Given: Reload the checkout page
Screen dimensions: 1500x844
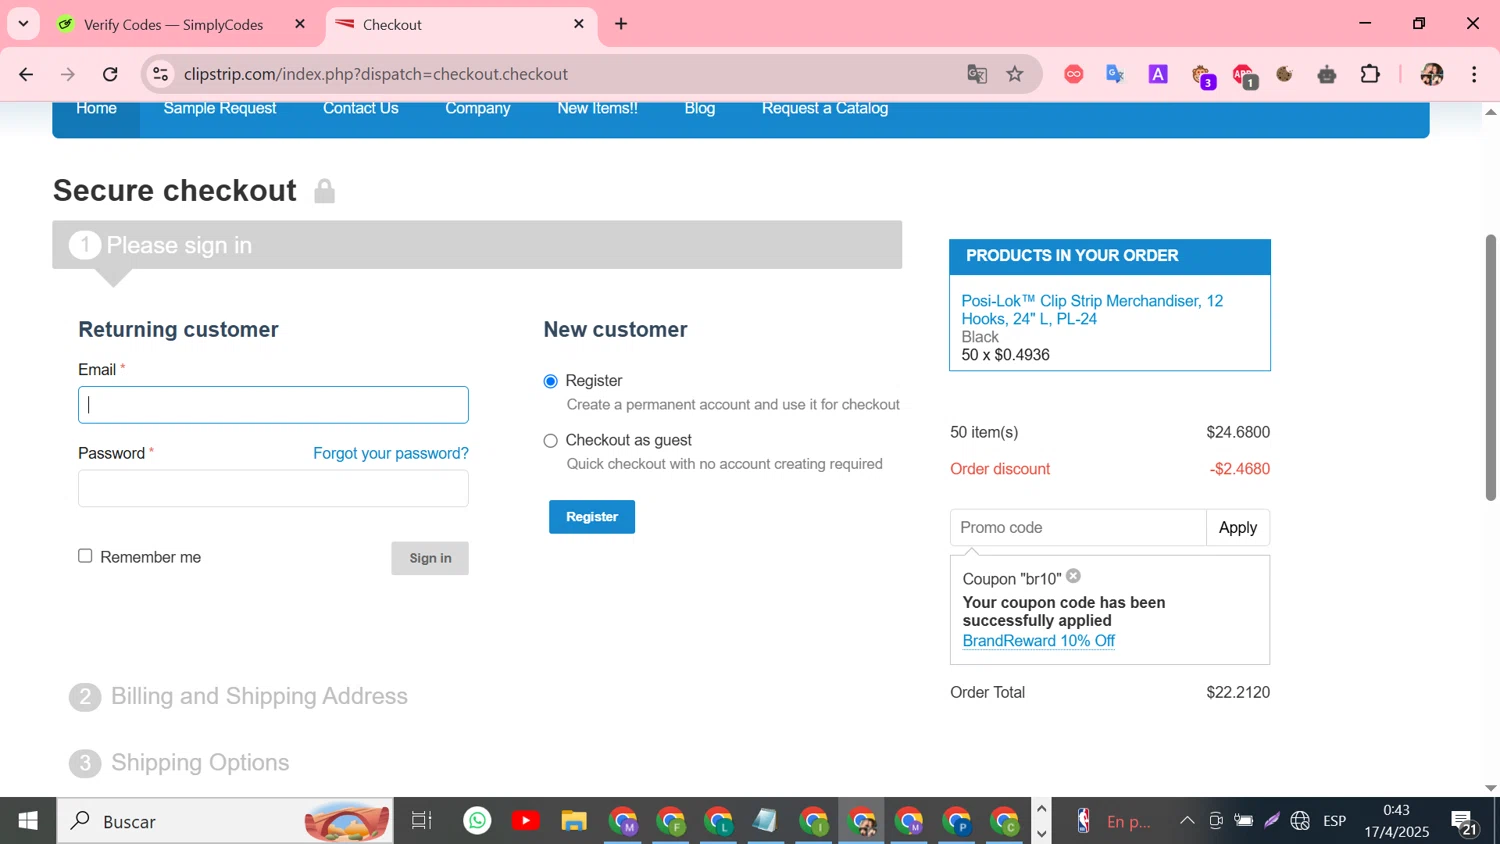Looking at the screenshot, I should tap(110, 74).
